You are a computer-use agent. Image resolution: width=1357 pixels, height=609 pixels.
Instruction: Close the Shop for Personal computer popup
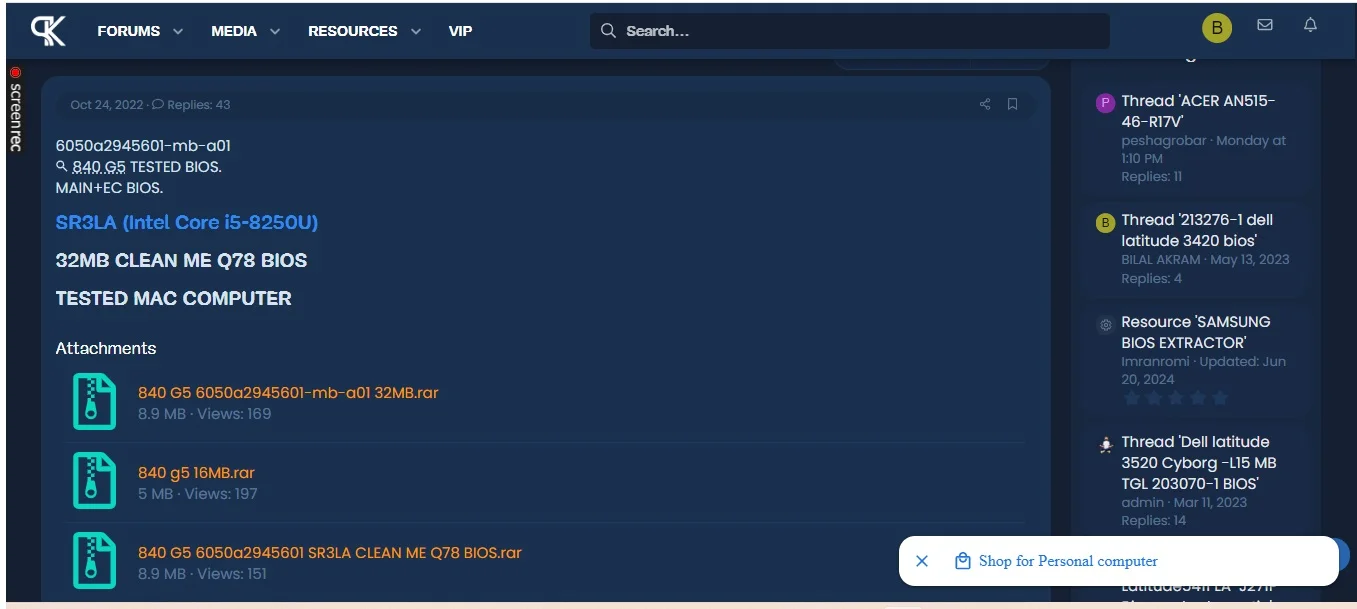(922, 561)
